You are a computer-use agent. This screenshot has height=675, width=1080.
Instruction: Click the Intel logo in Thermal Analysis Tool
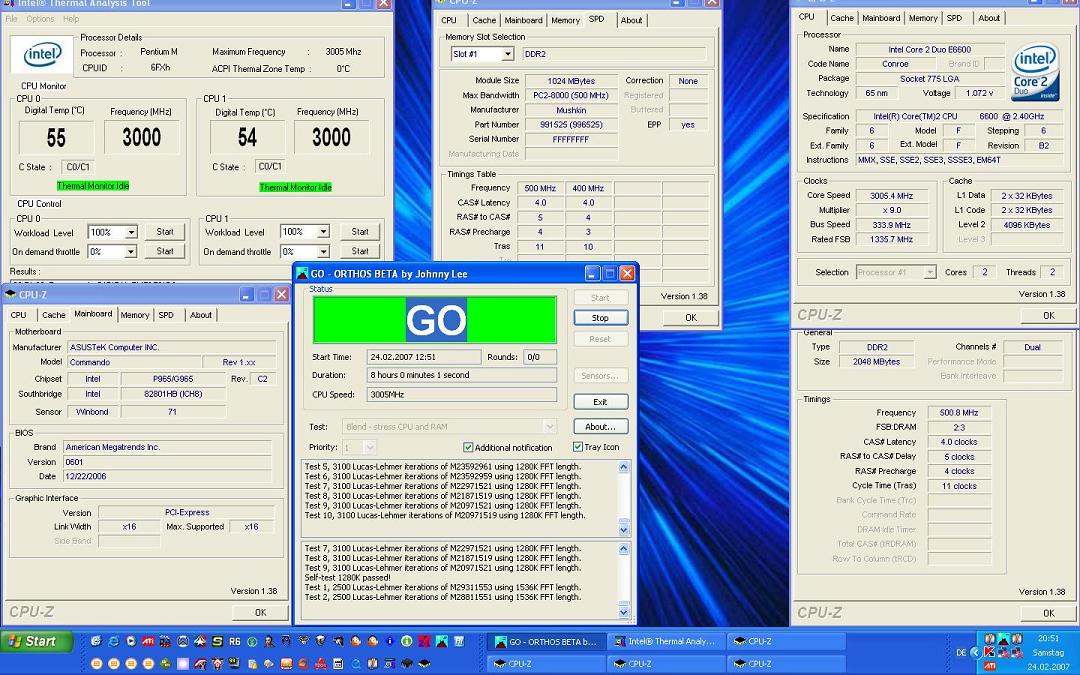click(x=42, y=55)
